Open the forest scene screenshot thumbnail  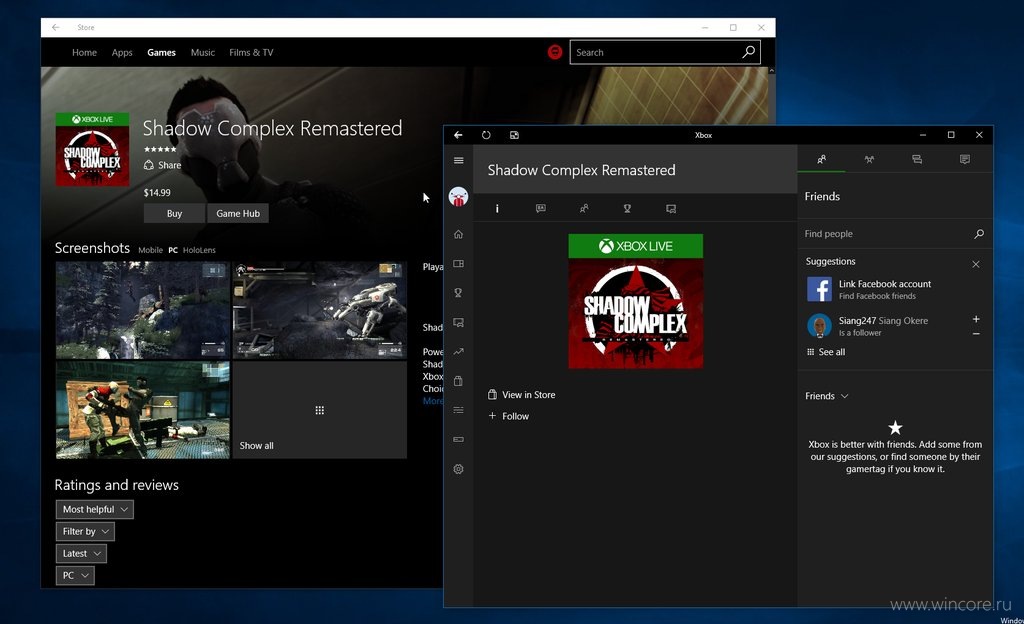point(142,311)
